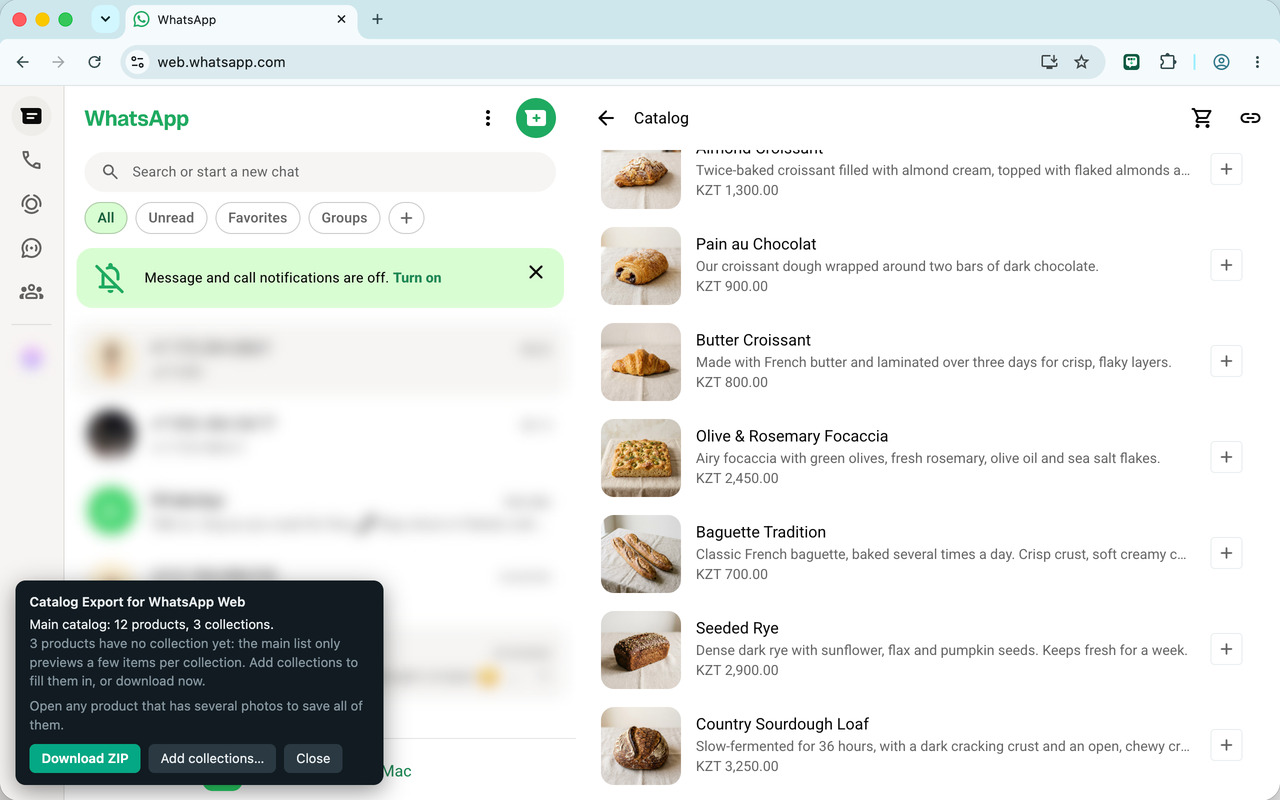1280x800 pixels.
Task: Open the shopping cart icon
Action: (x=1202, y=118)
